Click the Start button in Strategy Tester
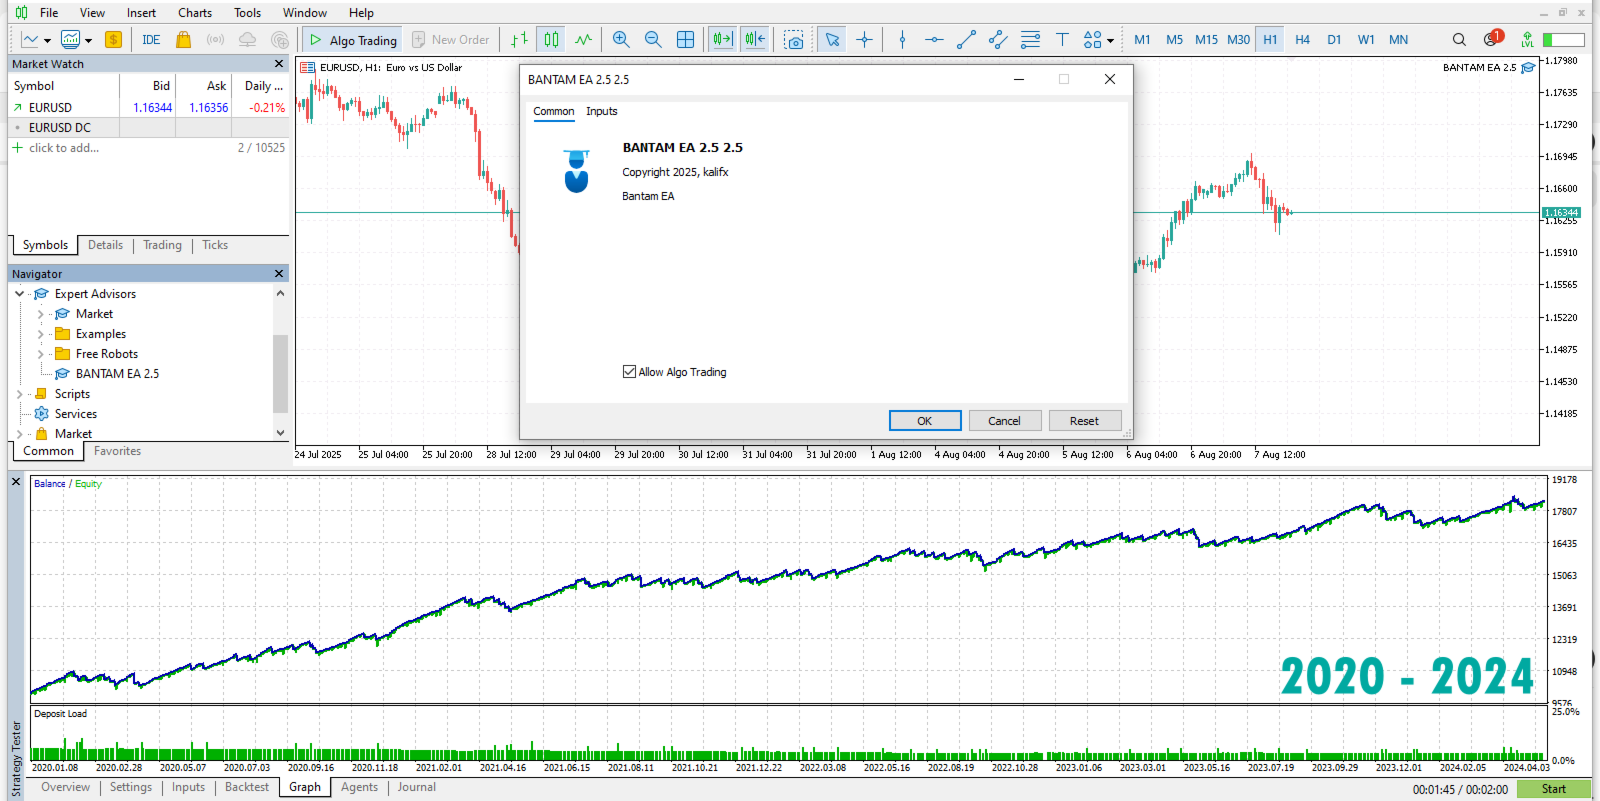Screen dimensions: 1600x801 [1554, 789]
